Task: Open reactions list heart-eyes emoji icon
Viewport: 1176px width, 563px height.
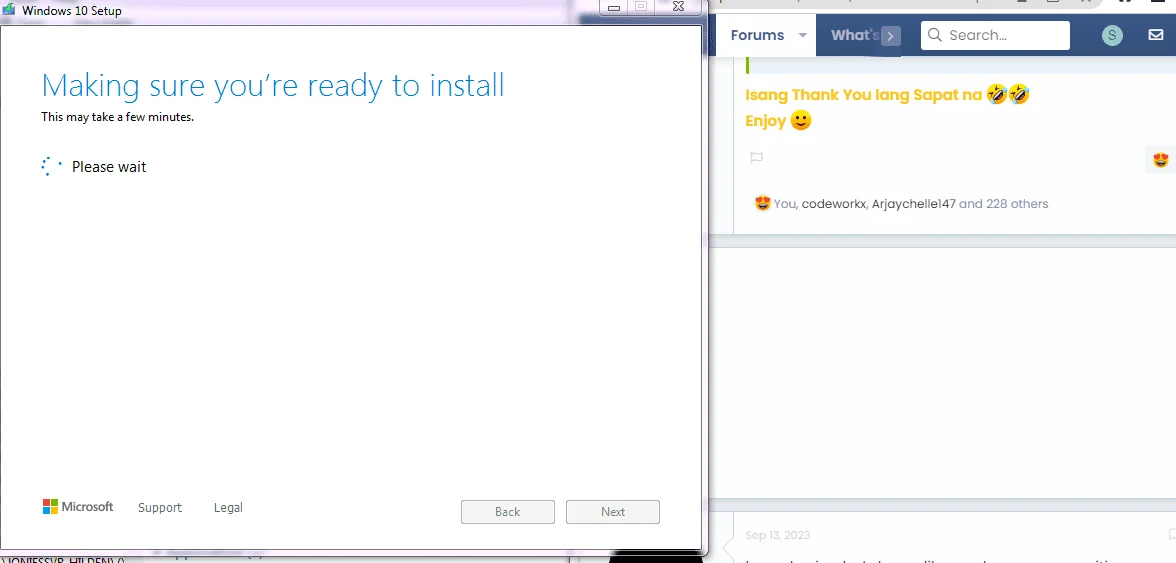Action: pos(763,203)
